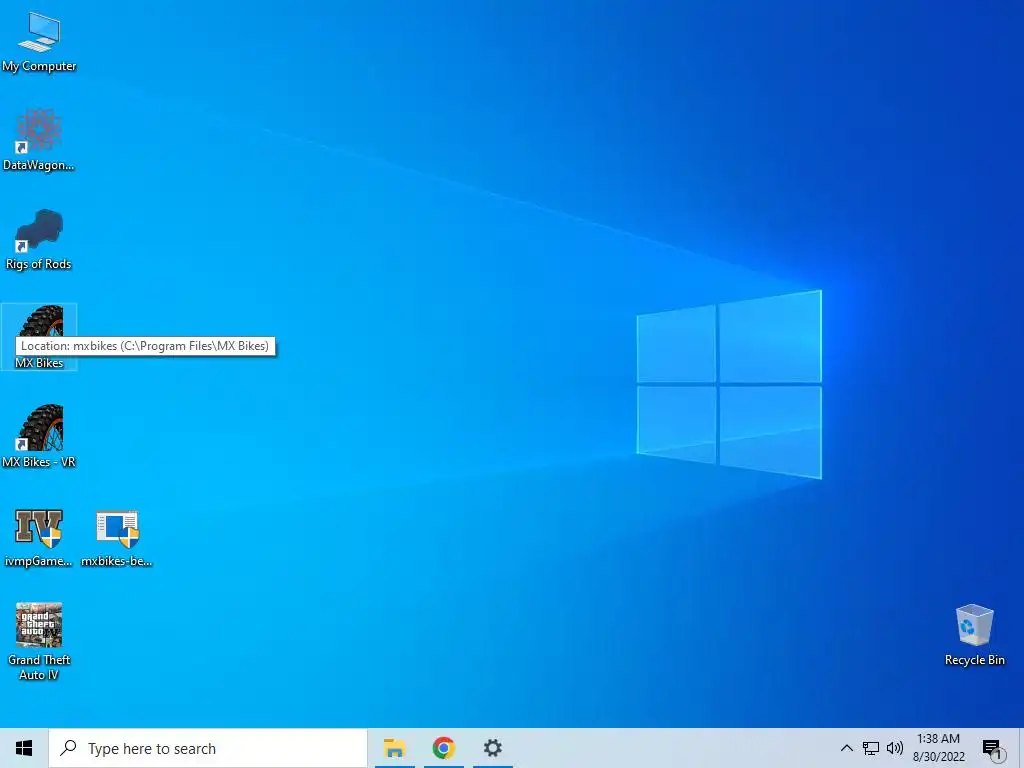Select the MX Bikes desktop shortcut
This screenshot has width=1024, height=768.
coord(39,337)
